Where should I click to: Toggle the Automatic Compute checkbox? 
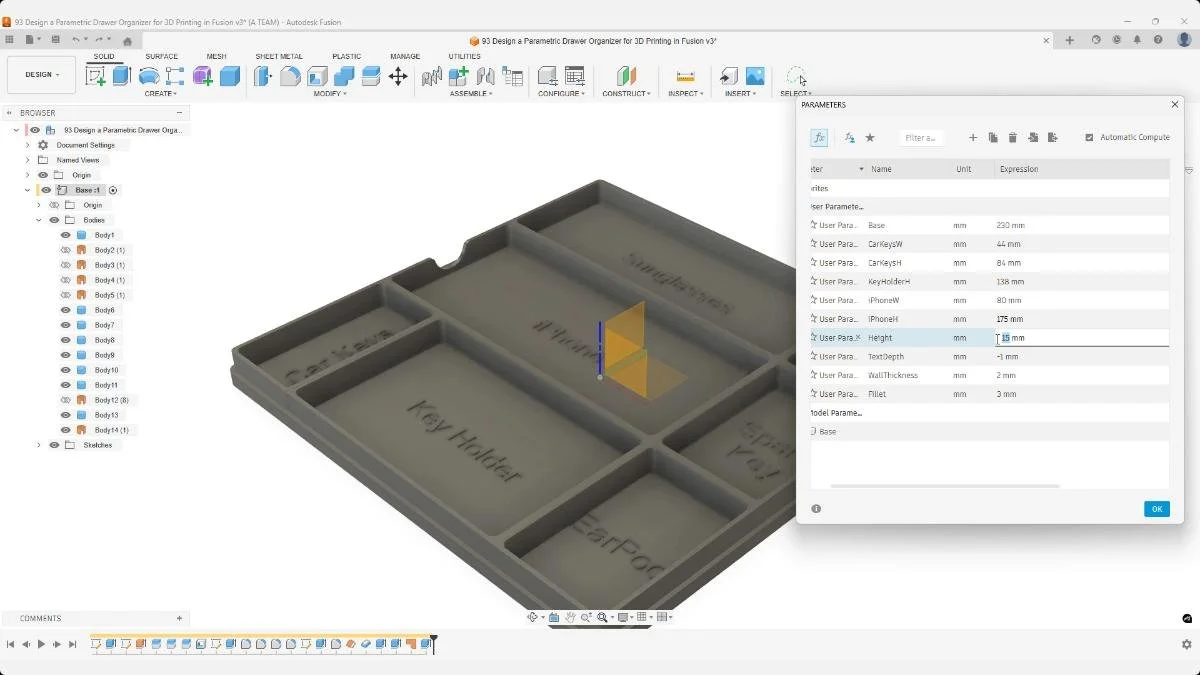[x=1091, y=137]
